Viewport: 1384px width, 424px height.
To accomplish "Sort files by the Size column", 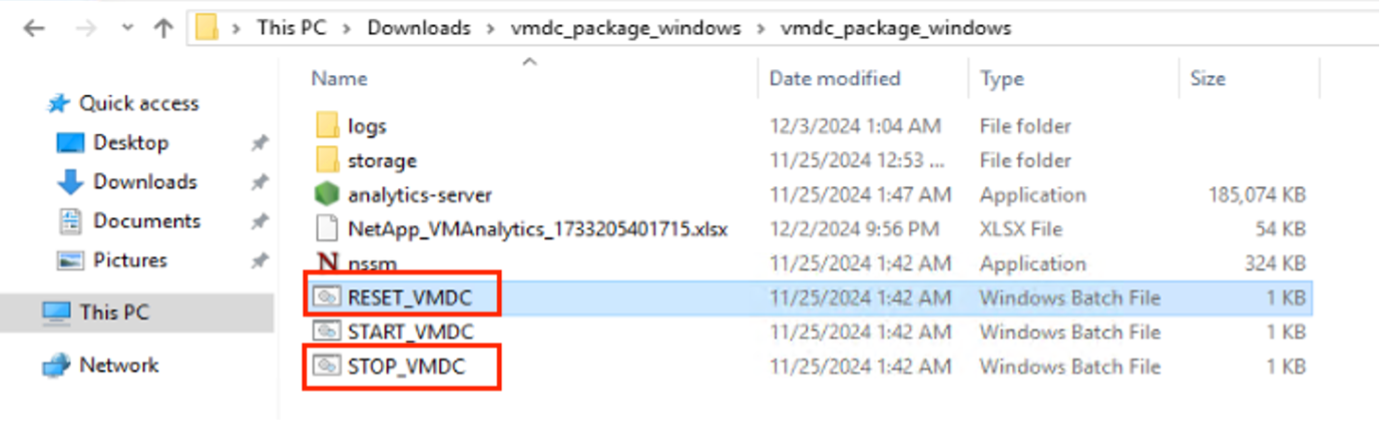I will point(1207,78).
